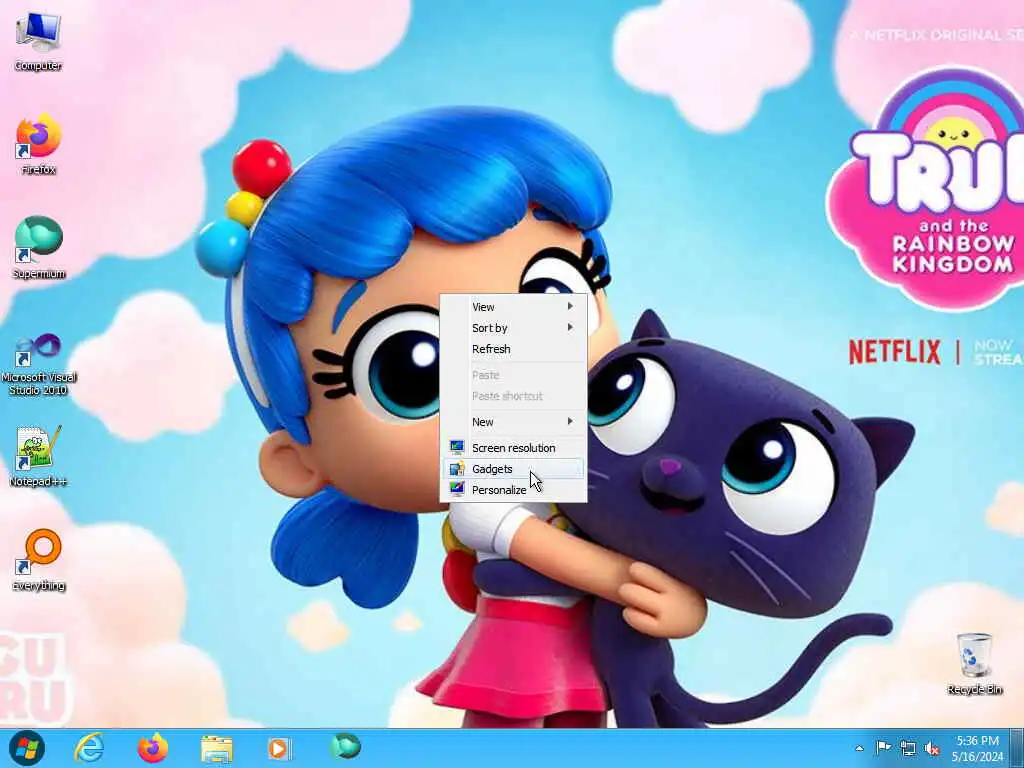Open the Windows Start menu orb
The width and height of the screenshot is (1024, 768).
click(27, 748)
